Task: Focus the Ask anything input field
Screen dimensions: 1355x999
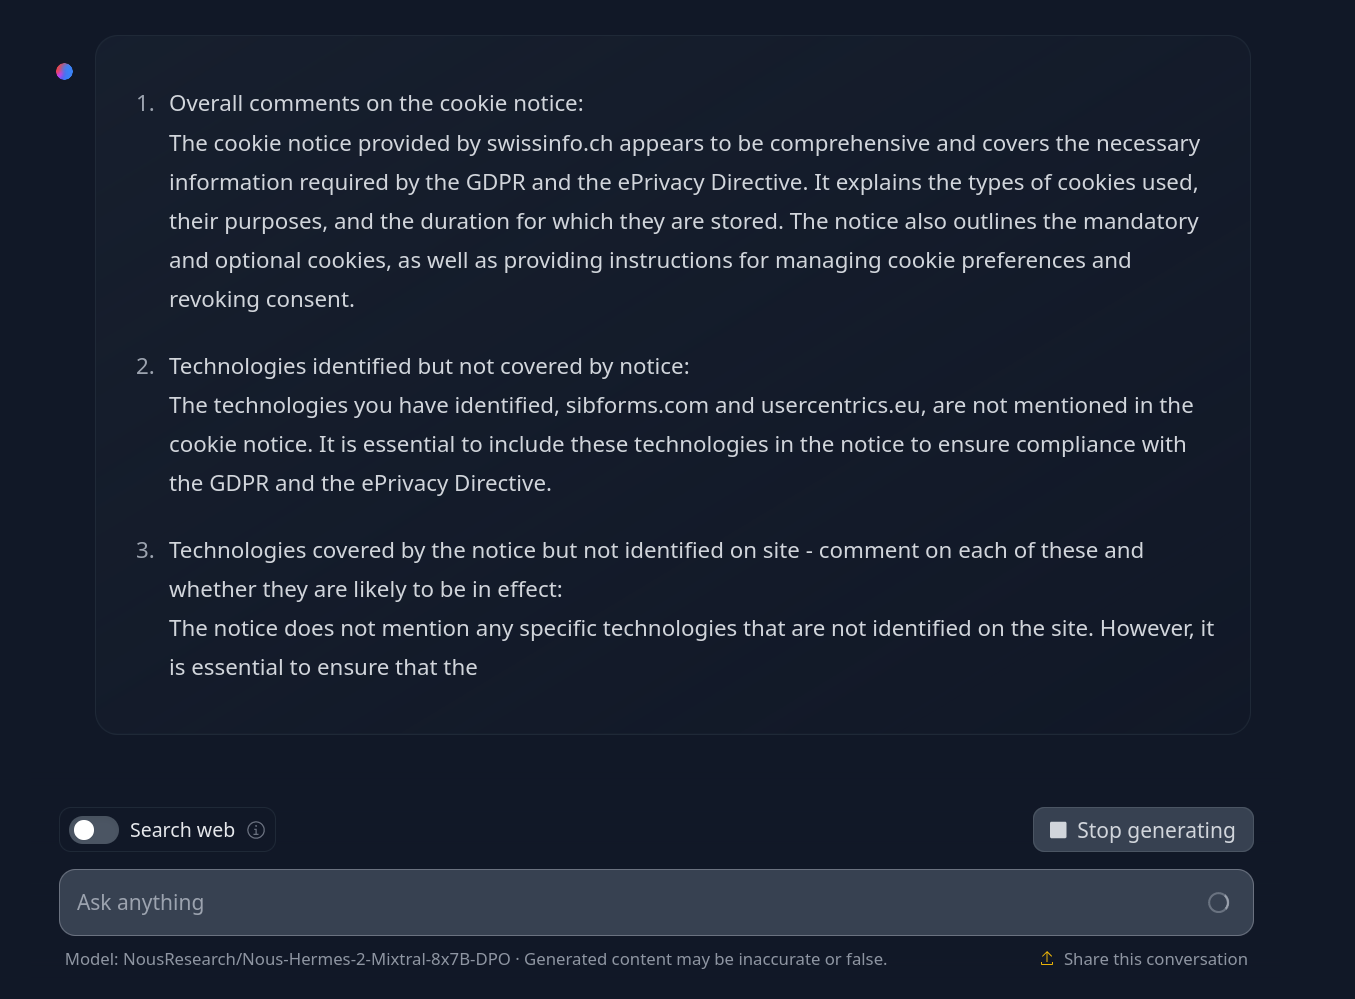Action: [x=640, y=903]
